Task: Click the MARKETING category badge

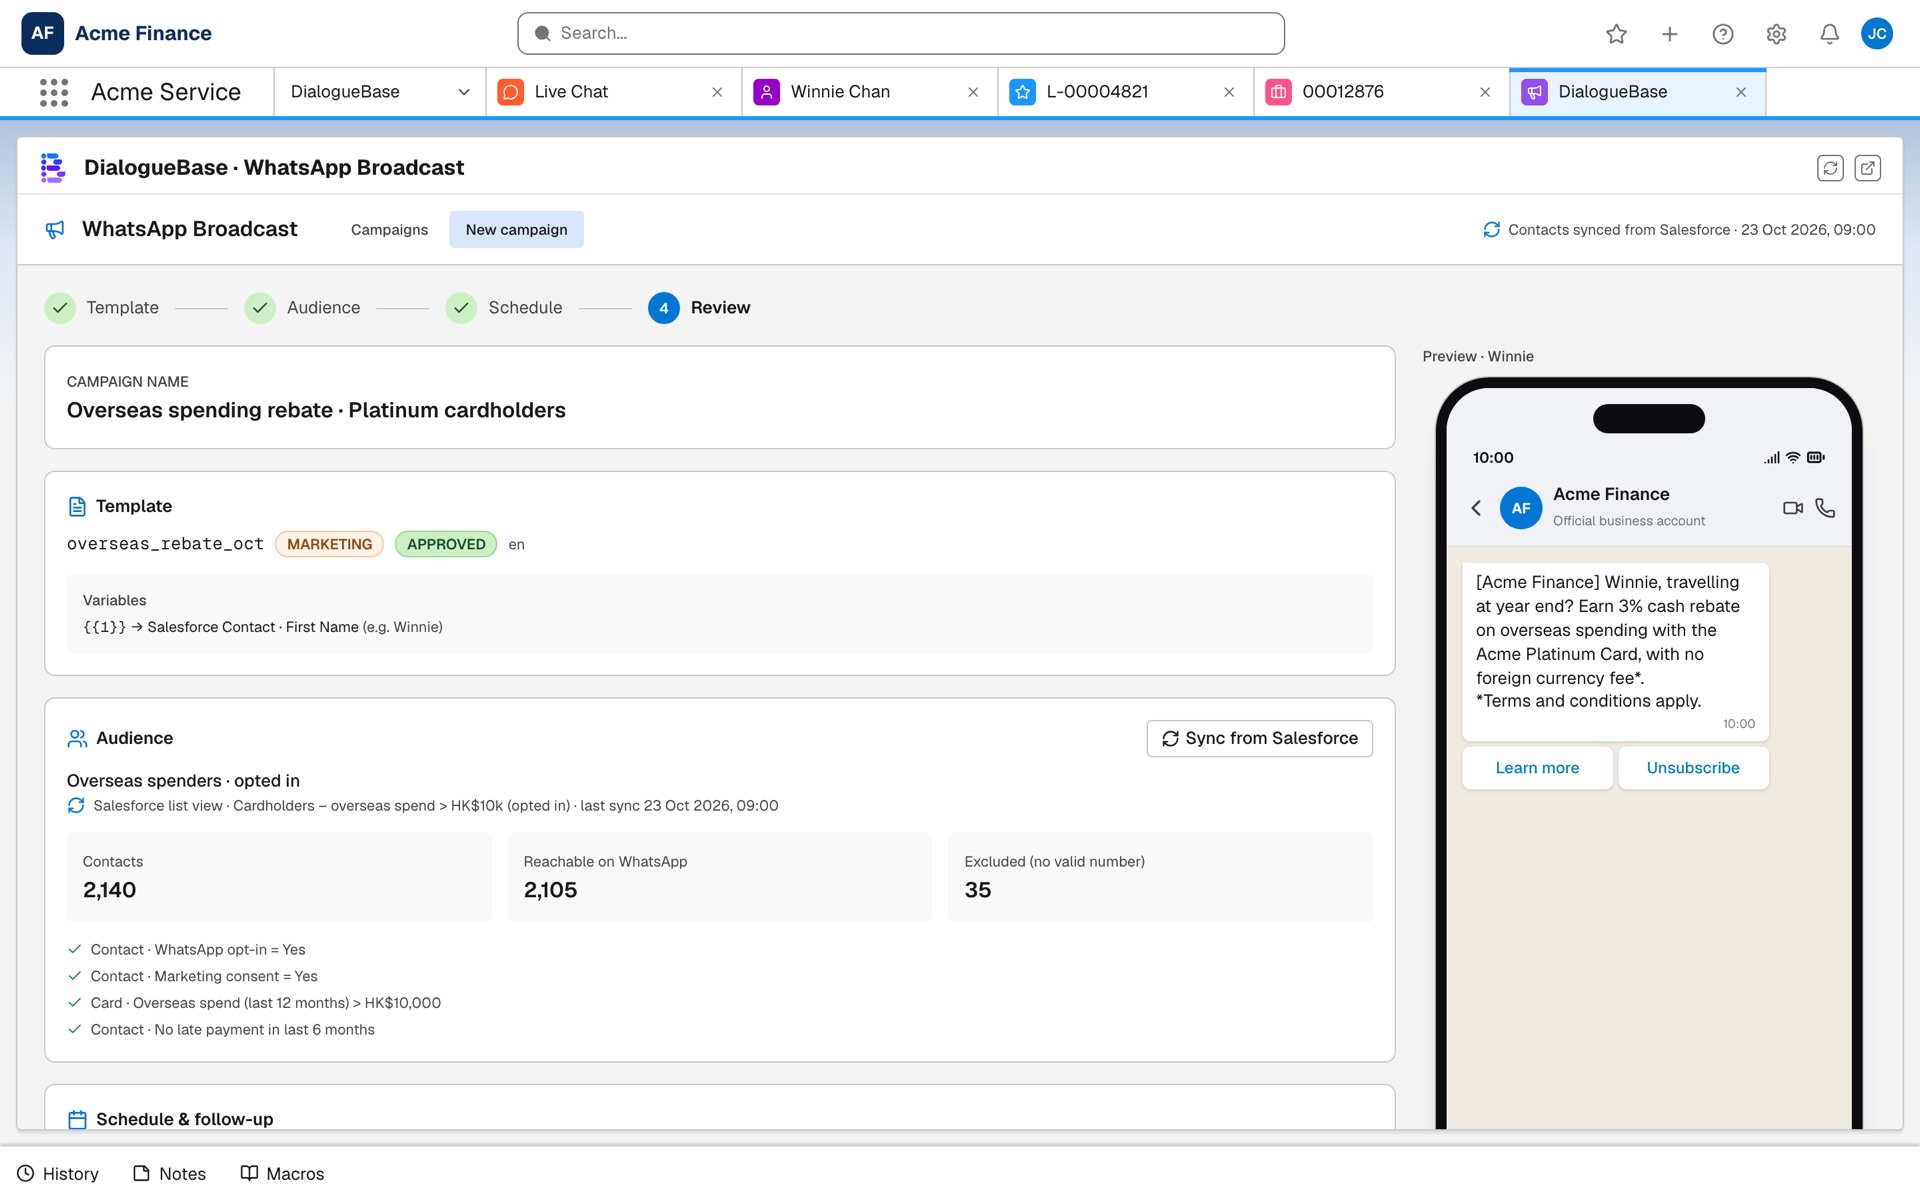Action: point(329,545)
